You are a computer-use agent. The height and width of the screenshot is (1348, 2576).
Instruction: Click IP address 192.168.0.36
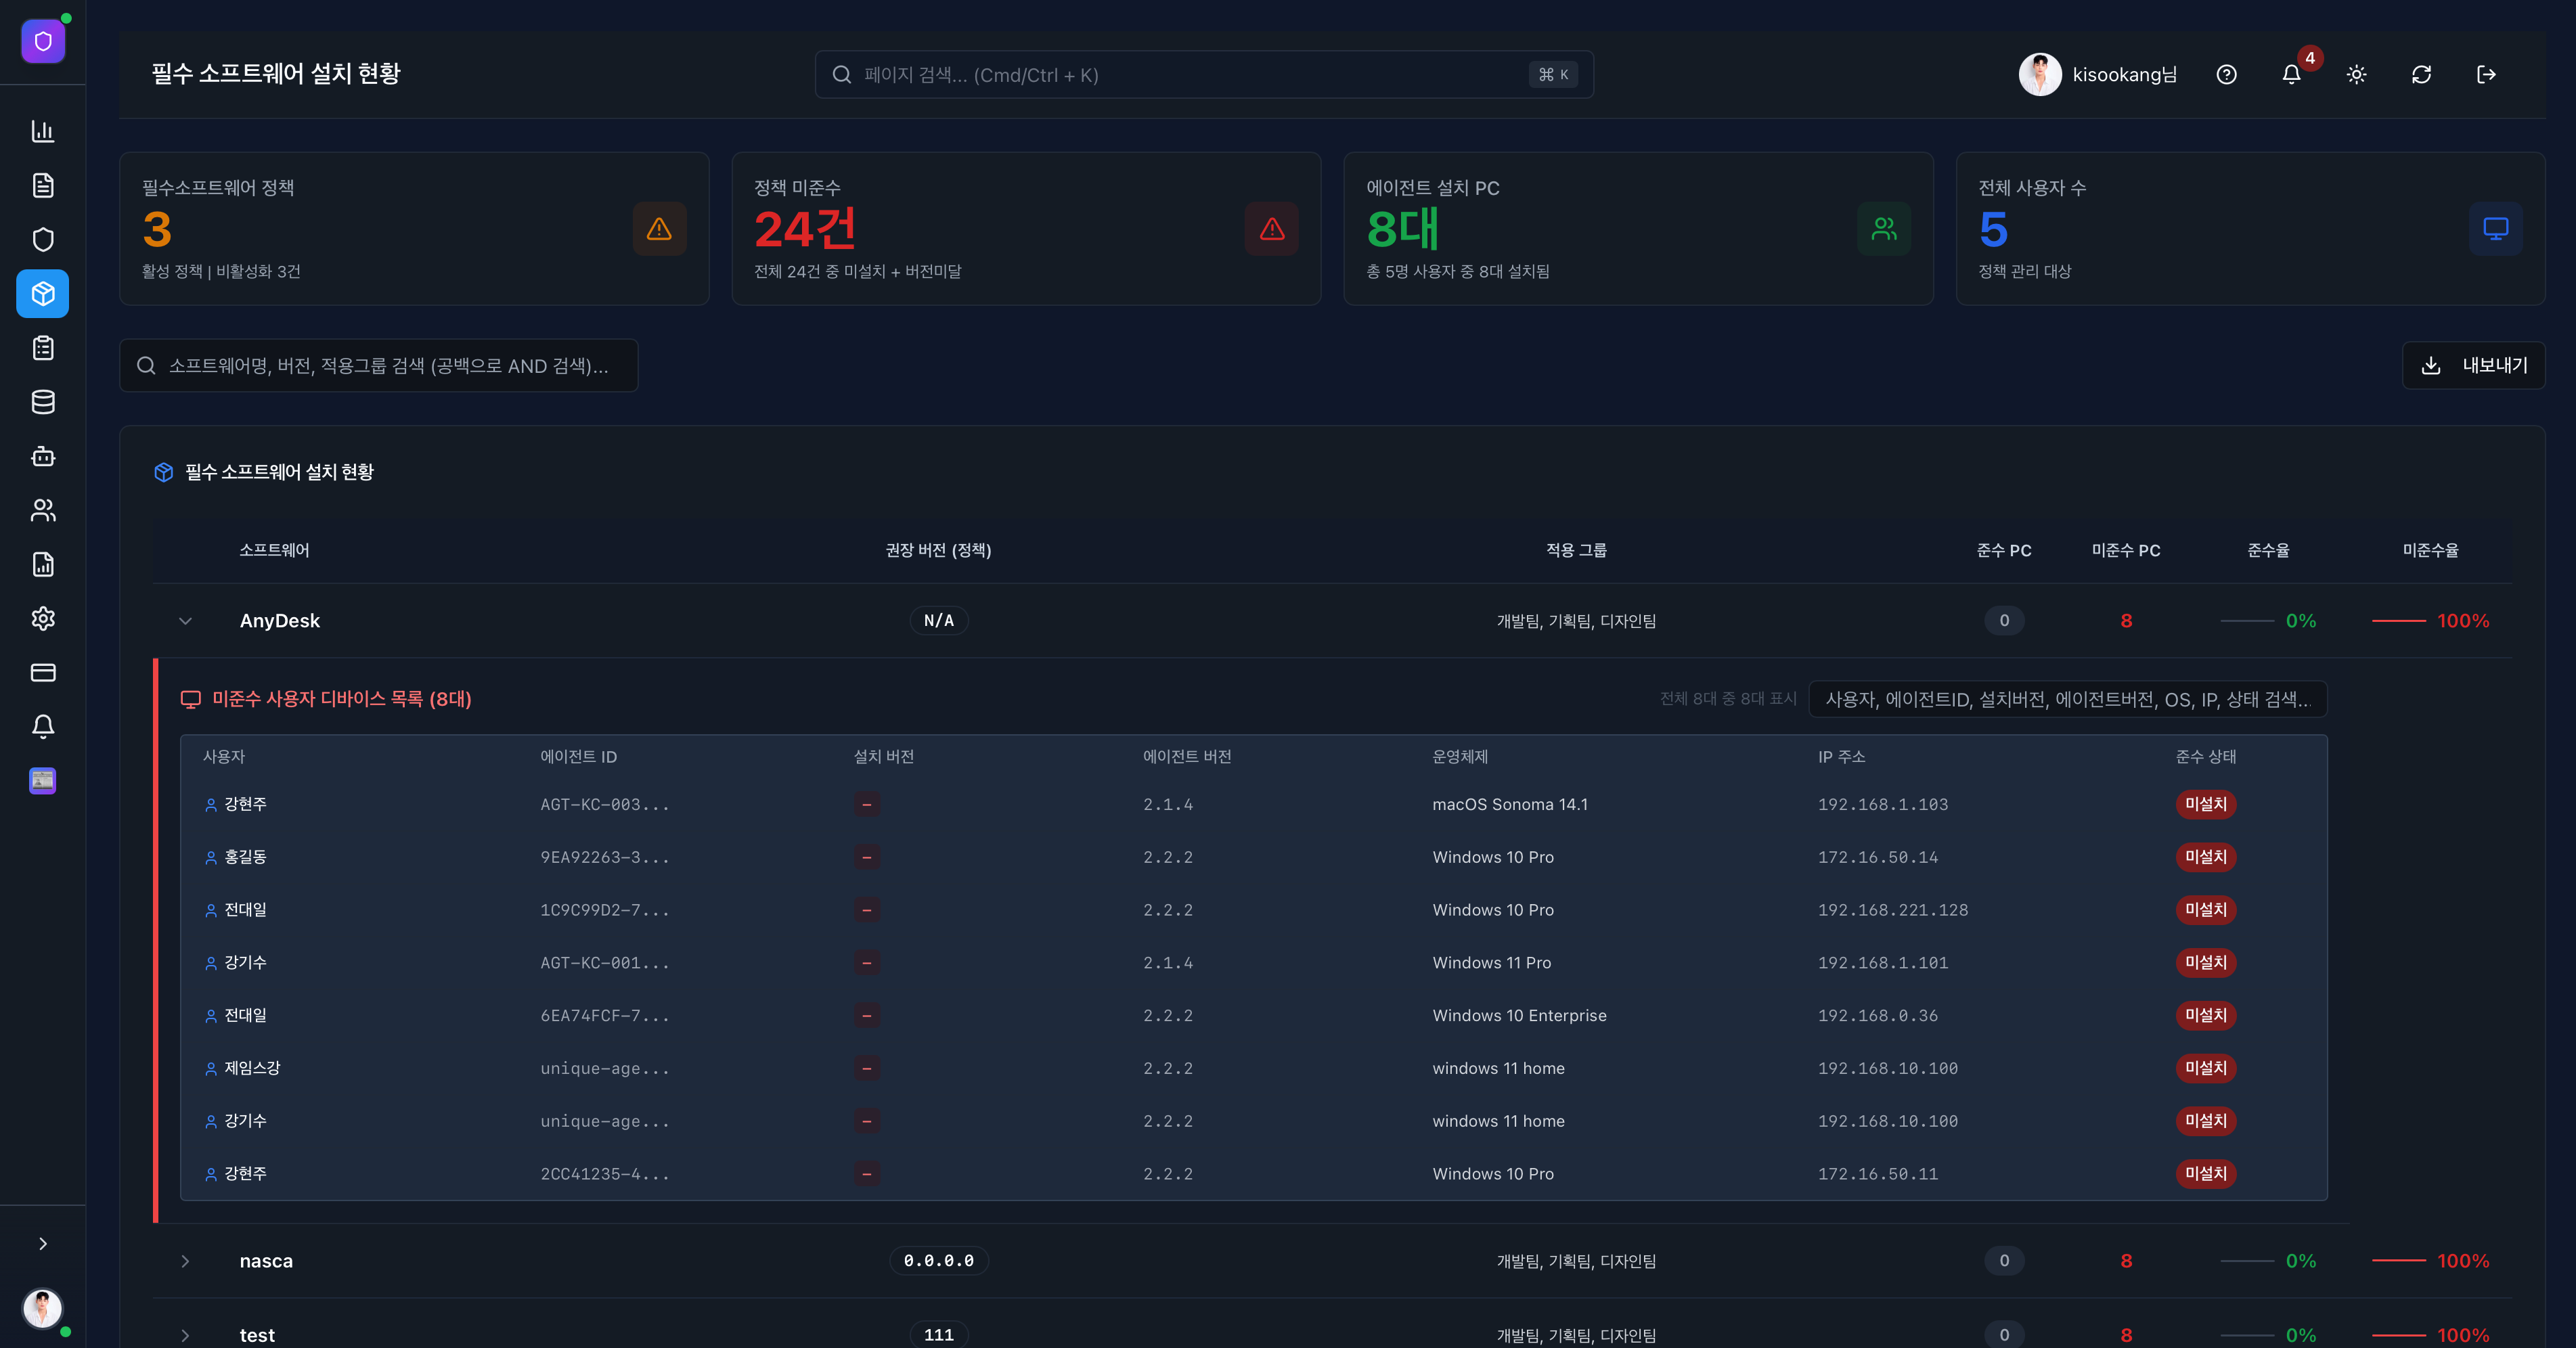[x=1878, y=1015]
